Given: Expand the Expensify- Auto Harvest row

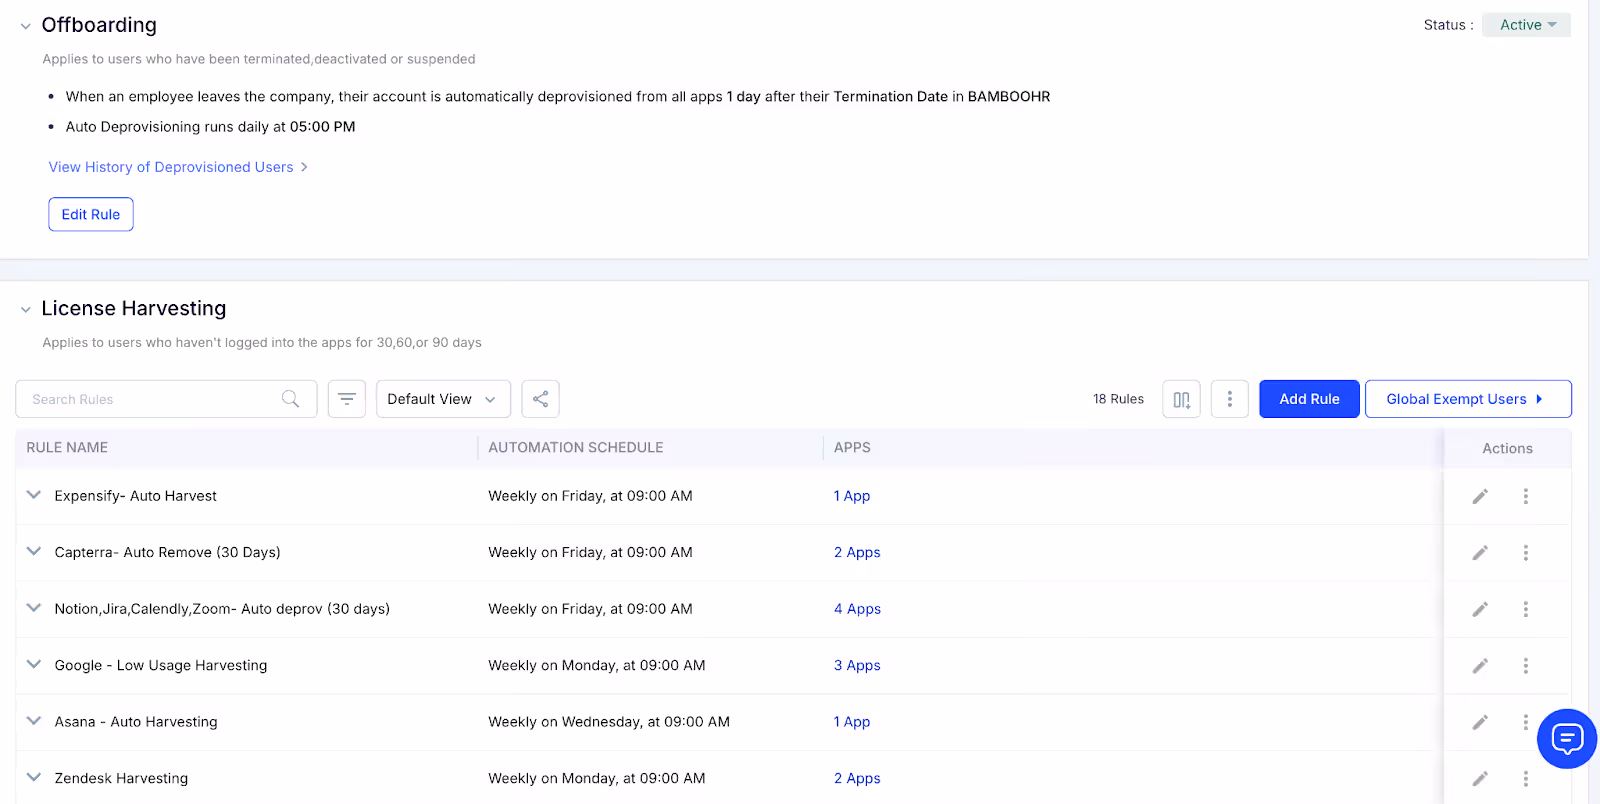Looking at the screenshot, I should 34,495.
